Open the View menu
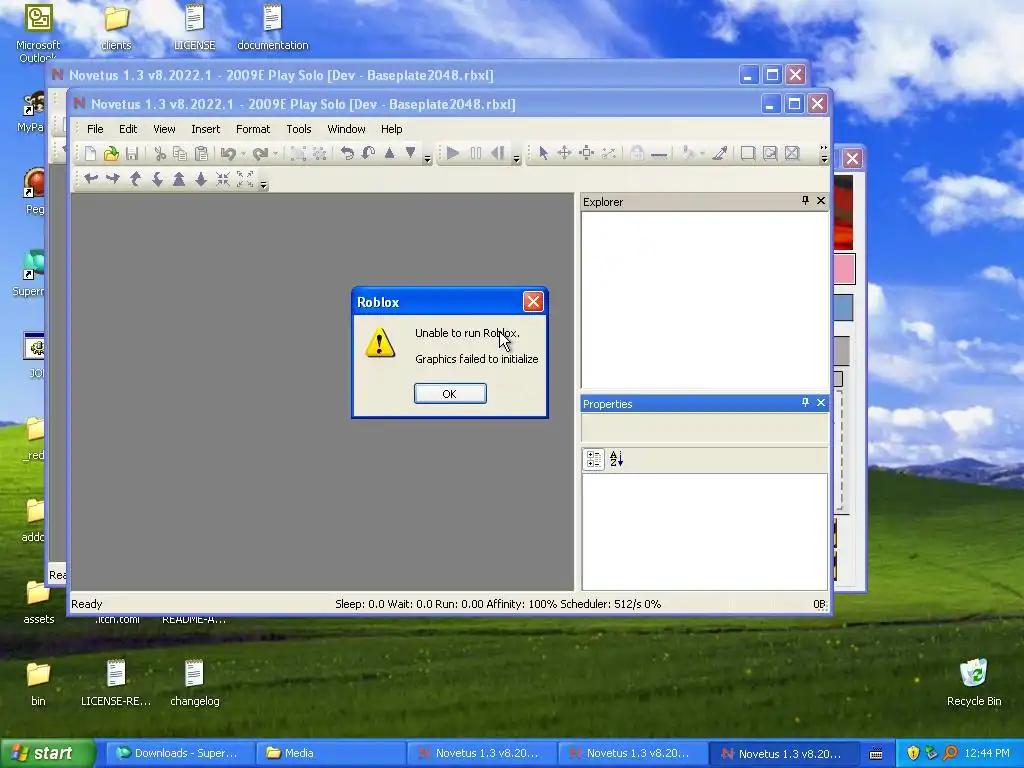 pos(165,129)
